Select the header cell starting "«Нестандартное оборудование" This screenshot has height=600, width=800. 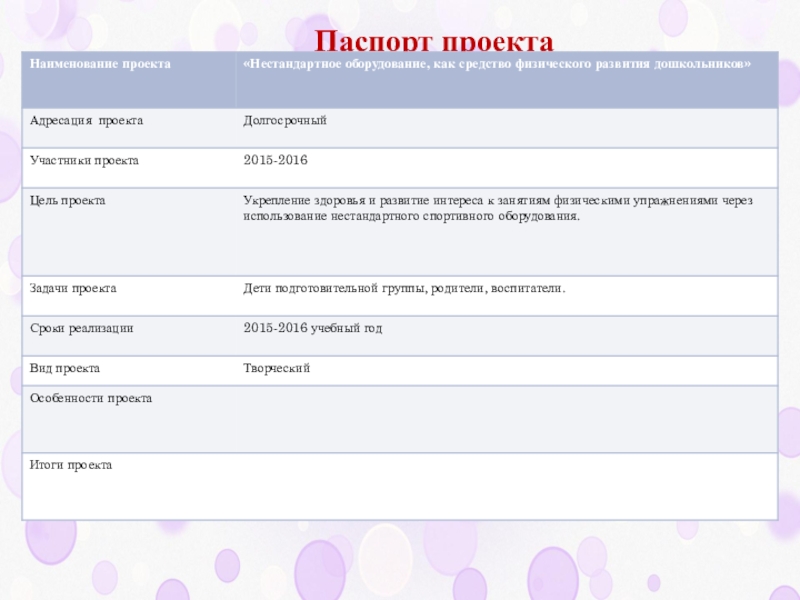coord(507,80)
